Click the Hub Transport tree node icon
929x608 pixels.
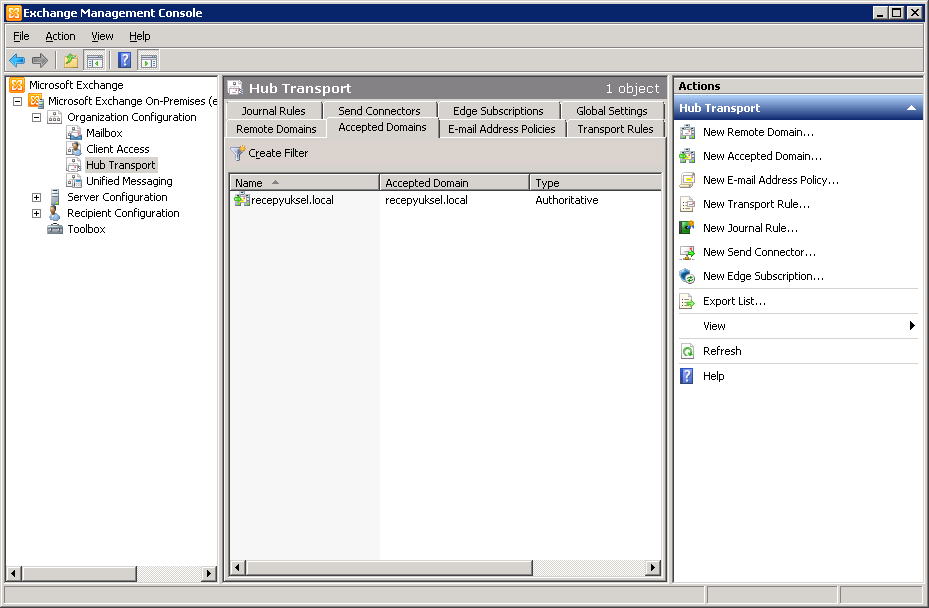pos(74,165)
